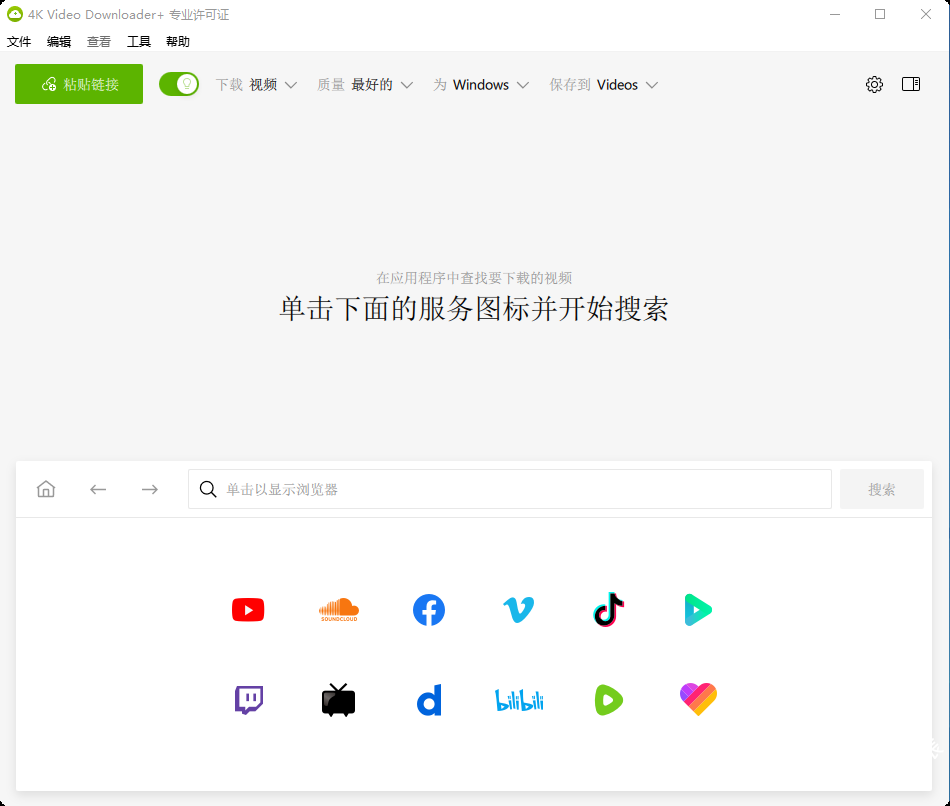Open the 帮助 menu
Image resolution: width=950 pixels, height=806 pixels.
point(178,41)
